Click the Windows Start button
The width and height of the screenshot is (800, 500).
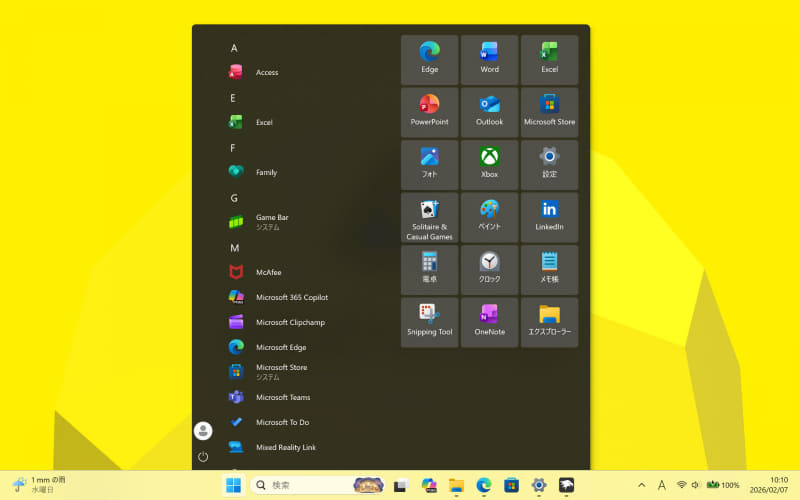tap(234, 485)
